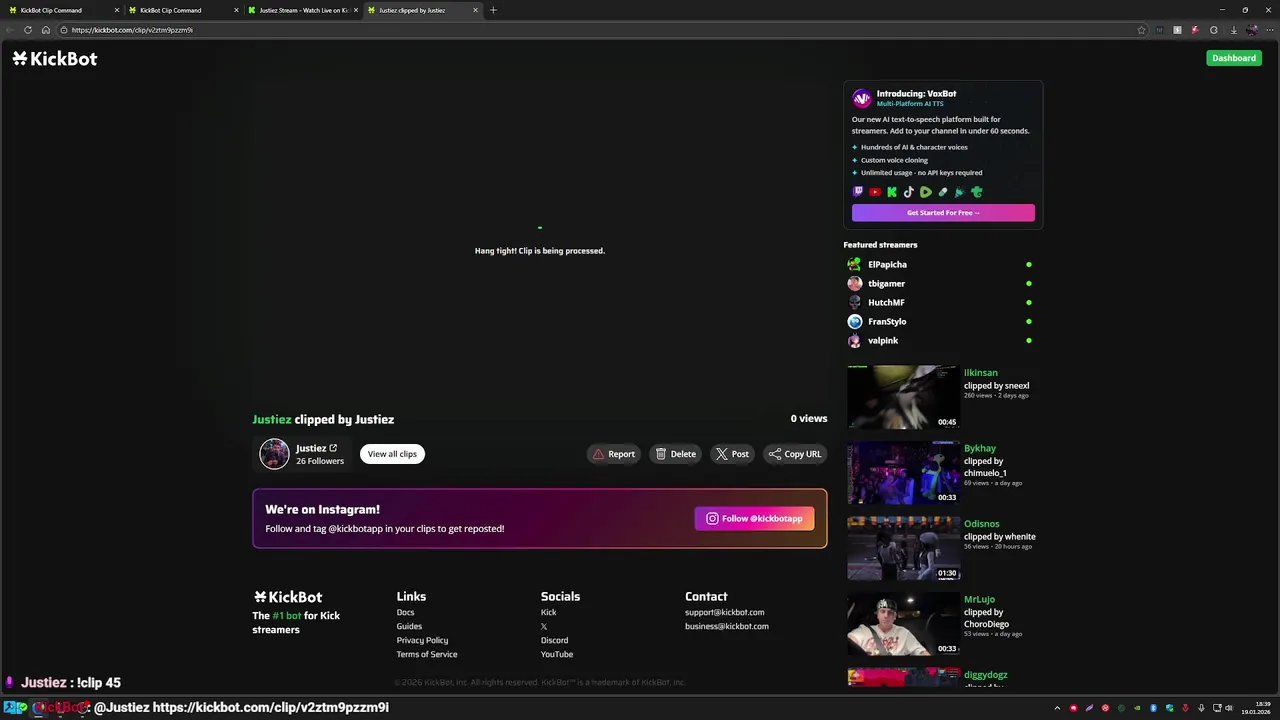This screenshot has width=1280, height=720.
Task: Open the Discord socials link
Action: (x=554, y=640)
